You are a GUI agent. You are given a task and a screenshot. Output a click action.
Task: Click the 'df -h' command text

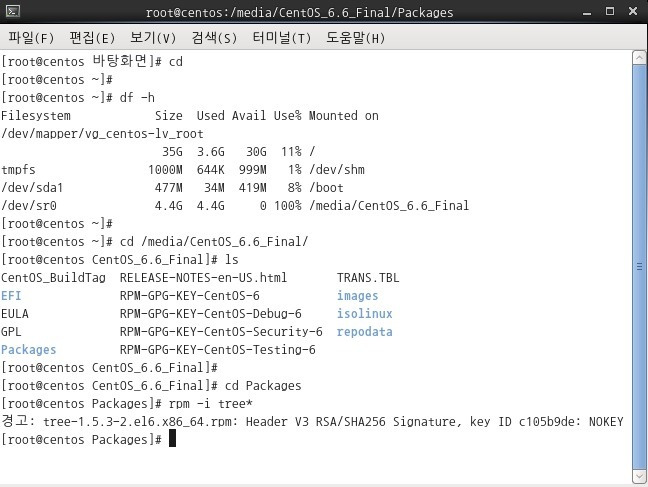(x=137, y=98)
